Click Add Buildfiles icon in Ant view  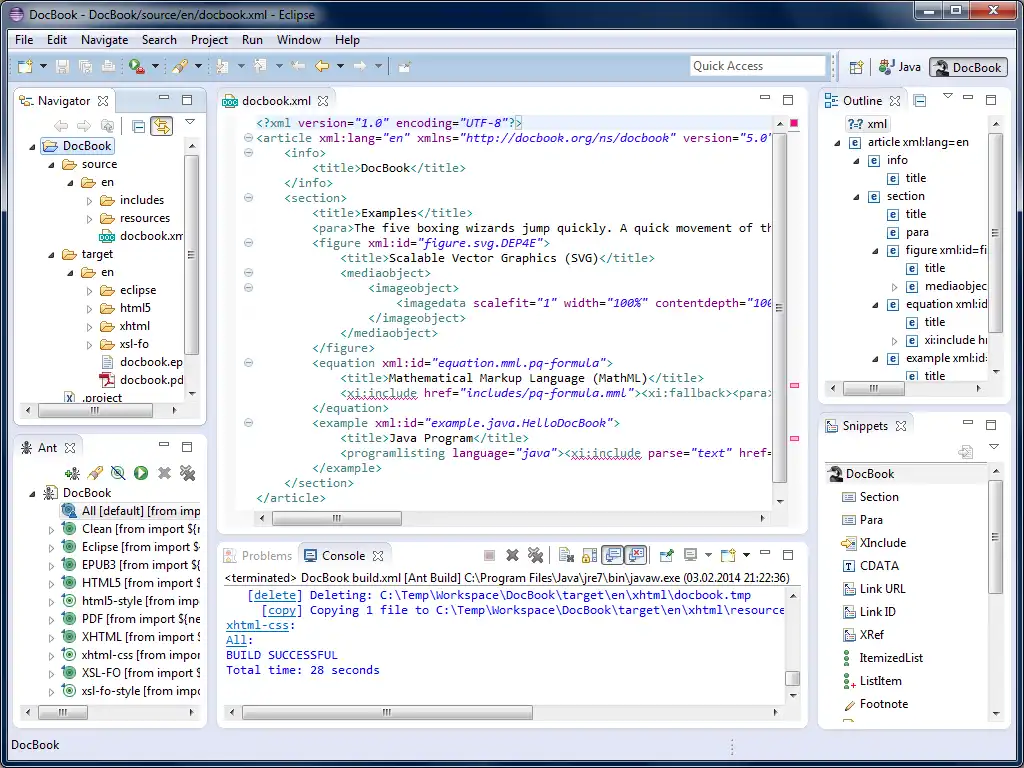(x=72, y=473)
